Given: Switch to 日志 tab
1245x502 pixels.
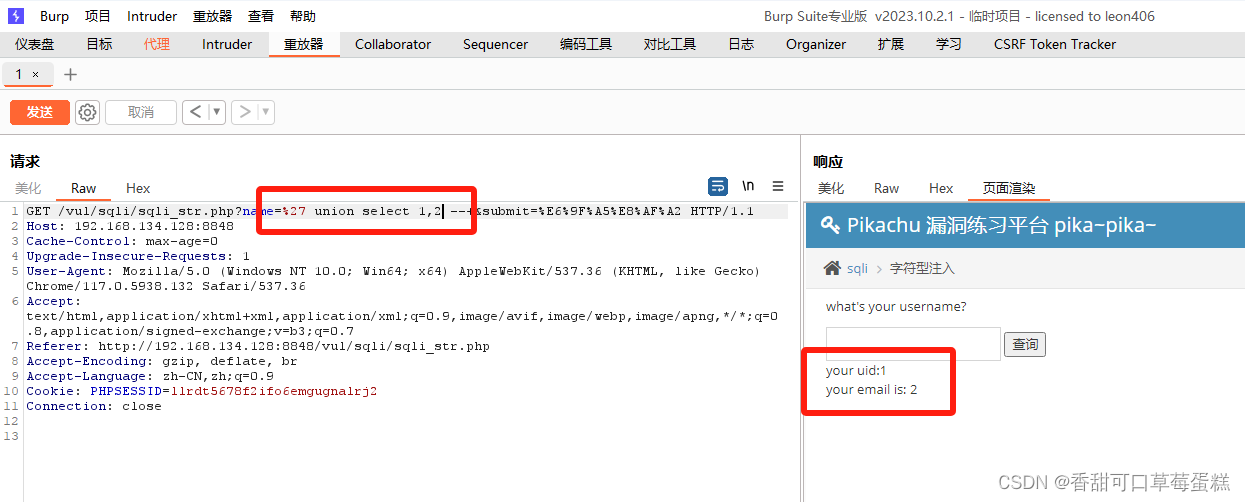Looking at the screenshot, I should [741, 44].
